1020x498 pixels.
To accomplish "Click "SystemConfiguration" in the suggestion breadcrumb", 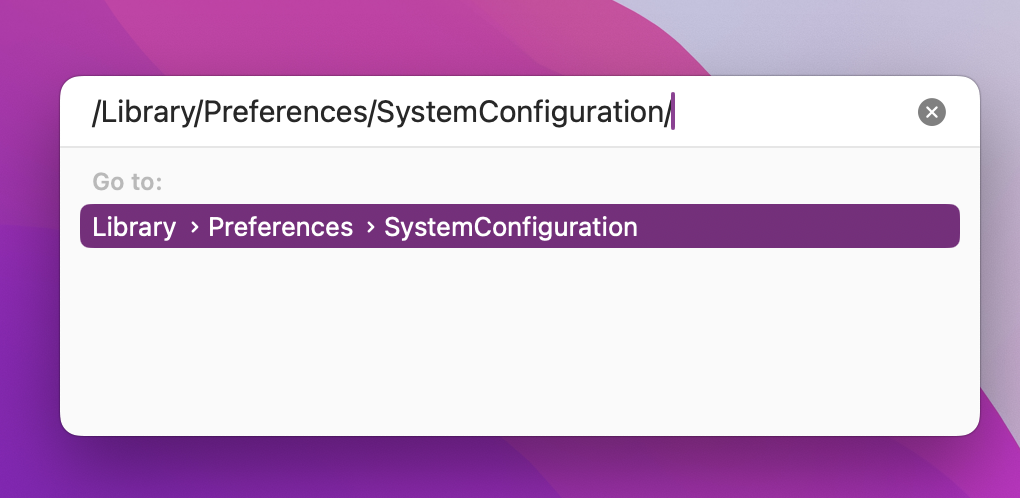I will [511, 227].
